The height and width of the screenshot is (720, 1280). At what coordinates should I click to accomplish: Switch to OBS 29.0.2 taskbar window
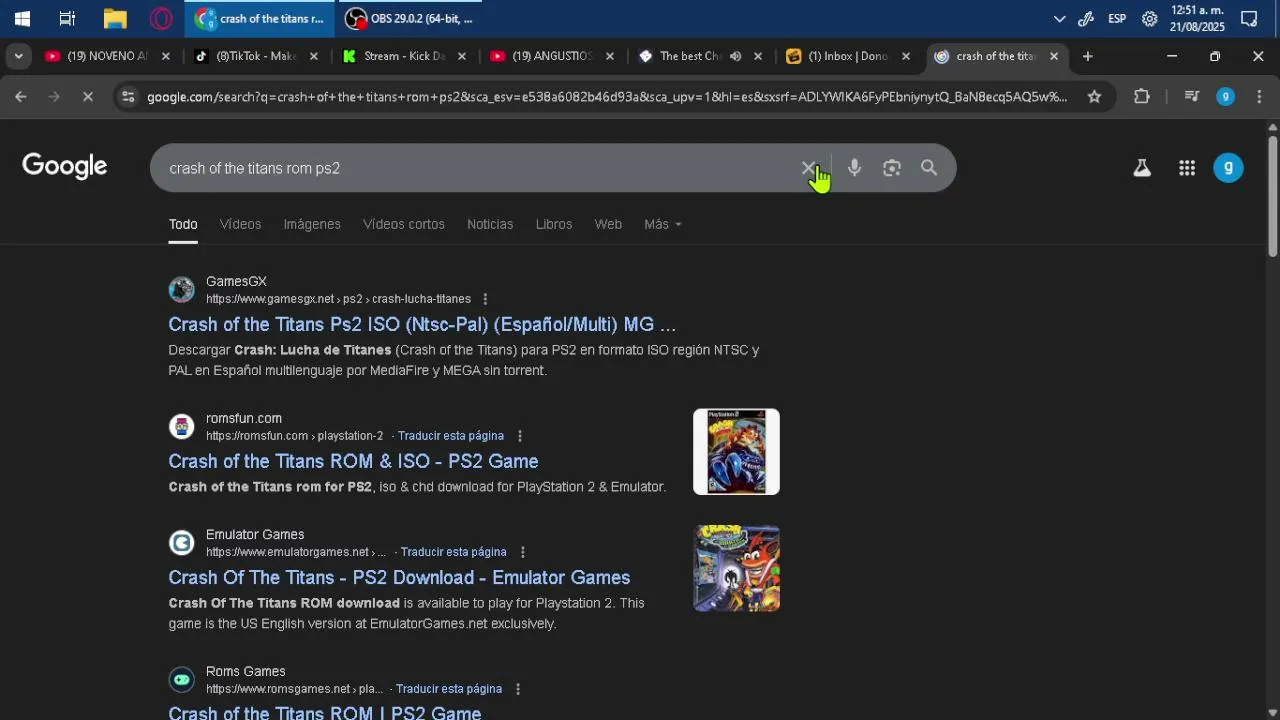(410, 18)
